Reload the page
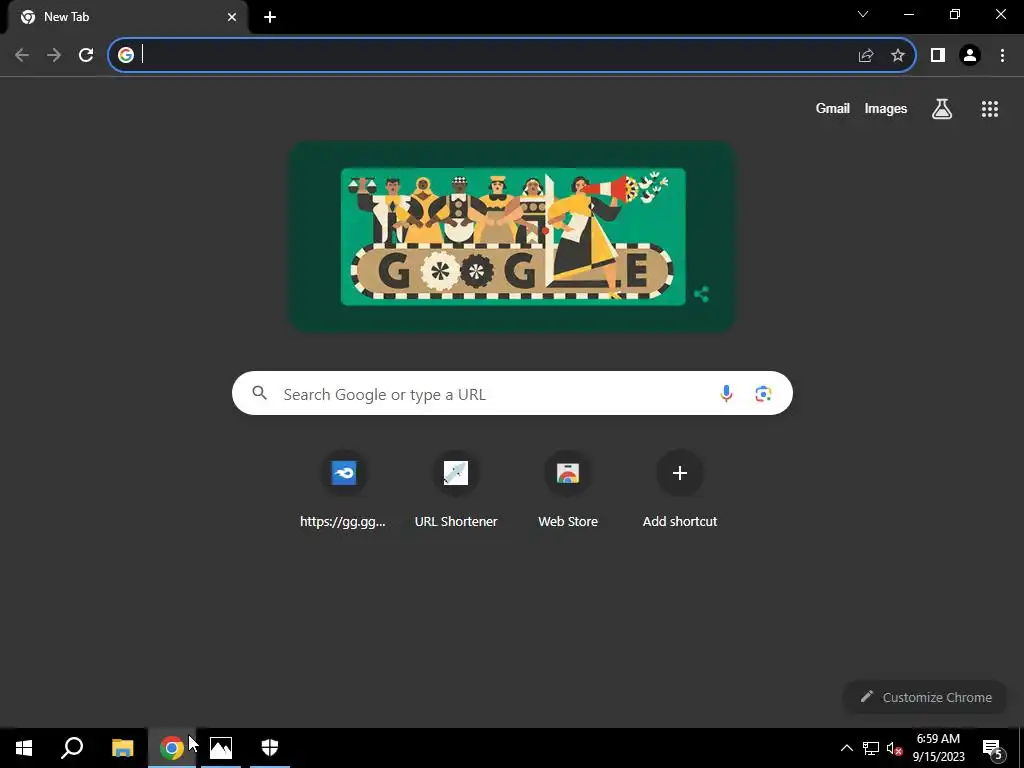This screenshot has height=768, width=1024. (86, 55)
